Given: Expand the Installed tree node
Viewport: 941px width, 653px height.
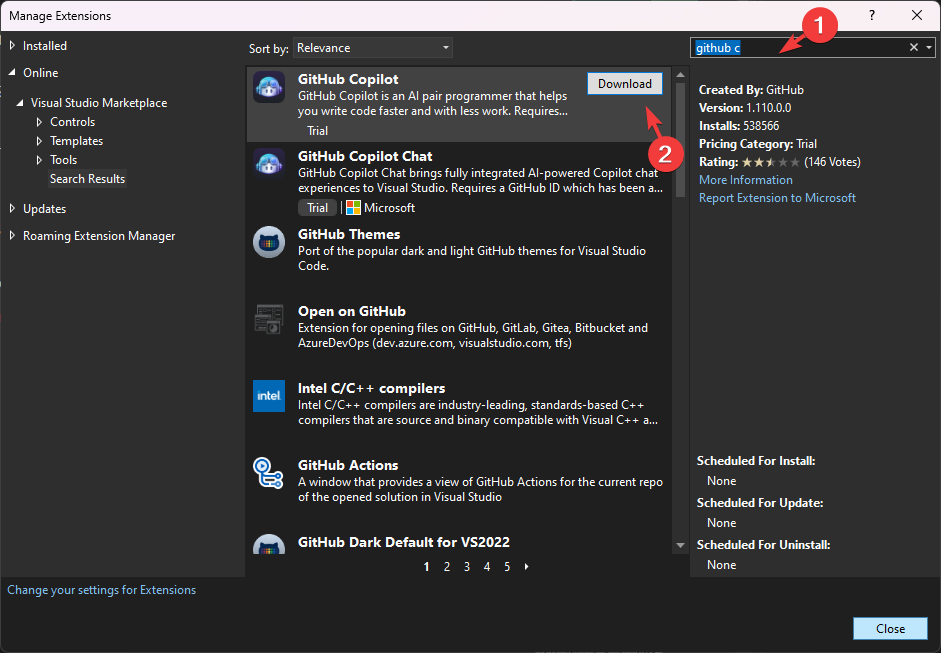Looking at the screenshot, I should click(x=12, y=46).
